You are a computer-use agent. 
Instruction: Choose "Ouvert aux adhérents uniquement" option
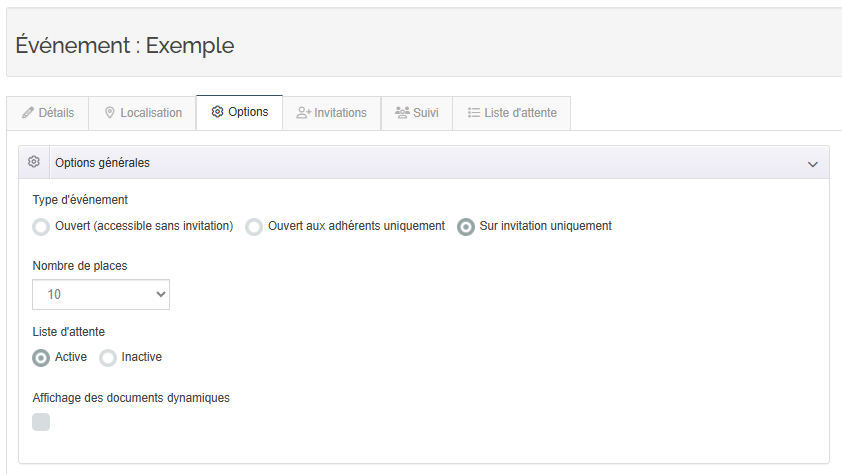click(x=254, y=227)
